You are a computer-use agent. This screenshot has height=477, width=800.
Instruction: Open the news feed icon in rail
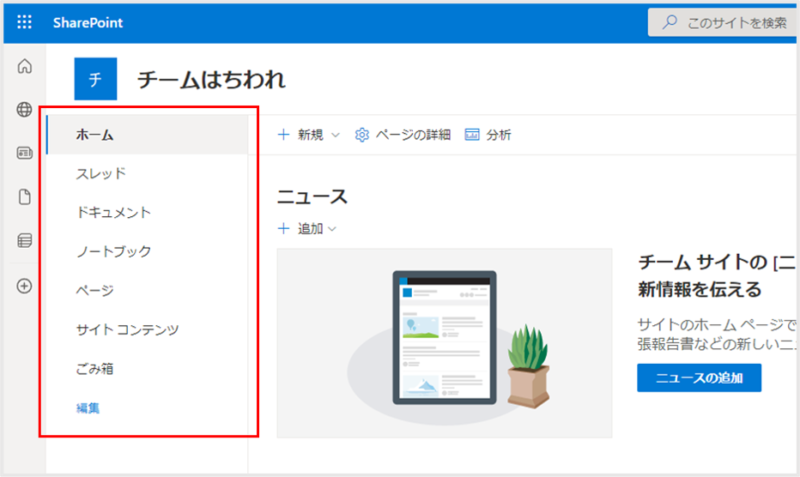tap(25, 153)
